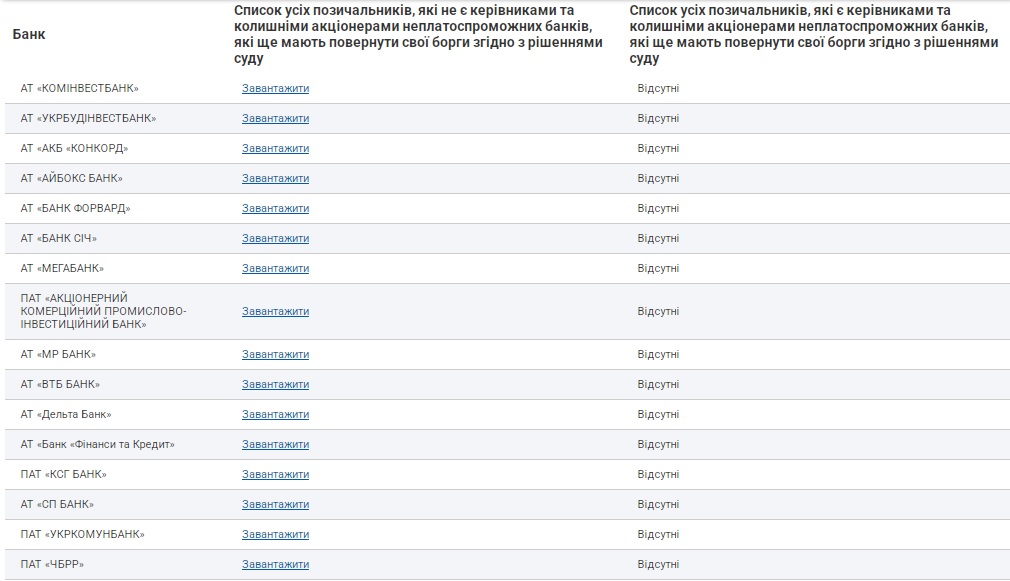Open Завантажити link for АТ «УКРБУДІНВЕСТБАНК»

(275, 118)
